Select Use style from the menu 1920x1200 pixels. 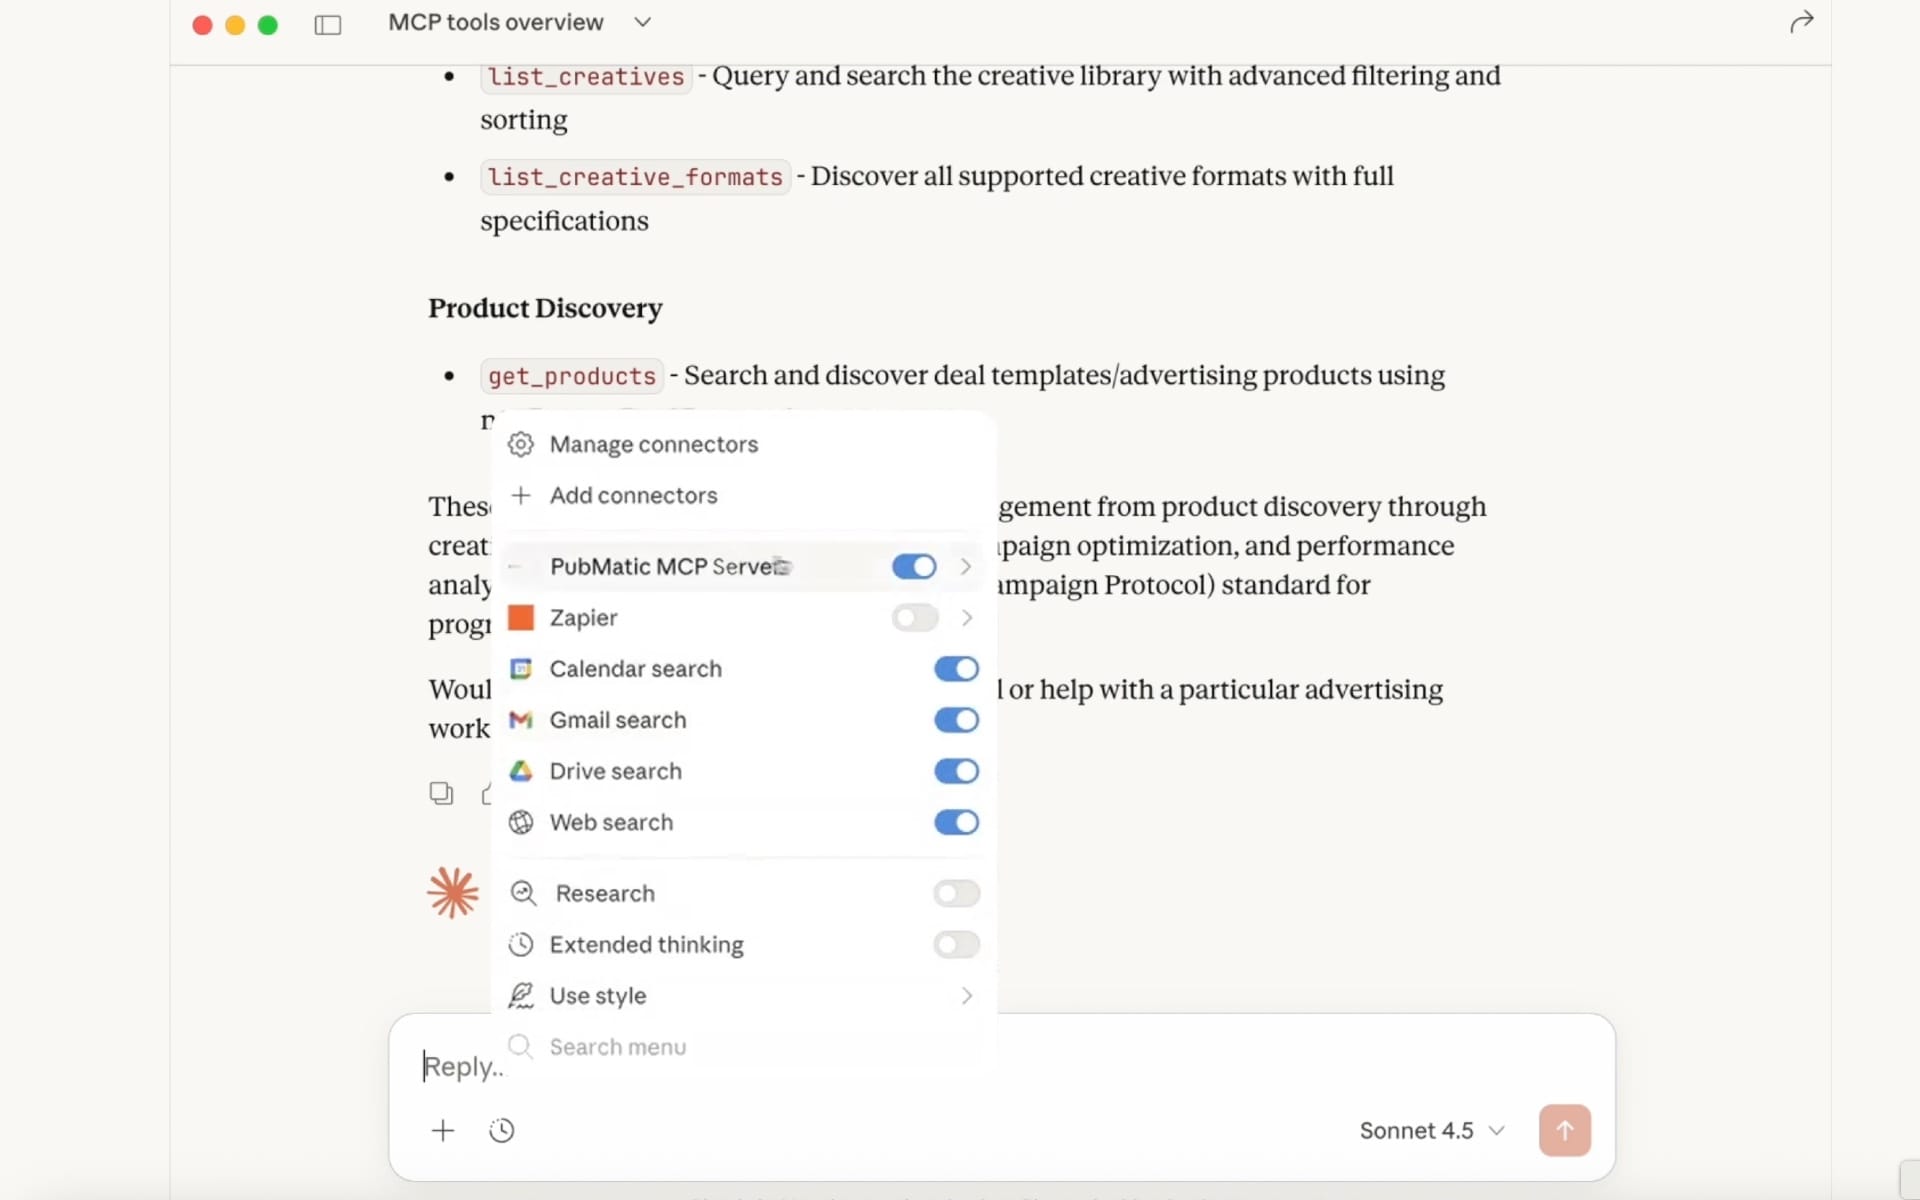point(599,995)
